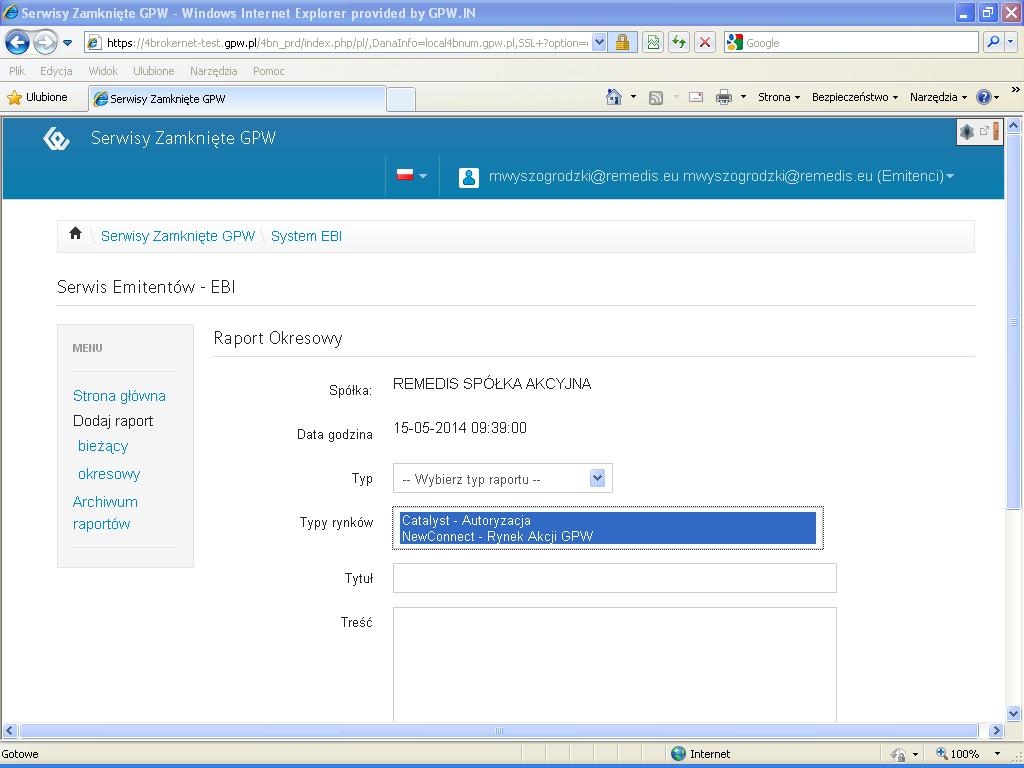The width and height of the screenshot is (1024, 768).
Task: Open the Wybierz typ raportu dropdown
Action: pyautogui.click(x=502, y=479)
